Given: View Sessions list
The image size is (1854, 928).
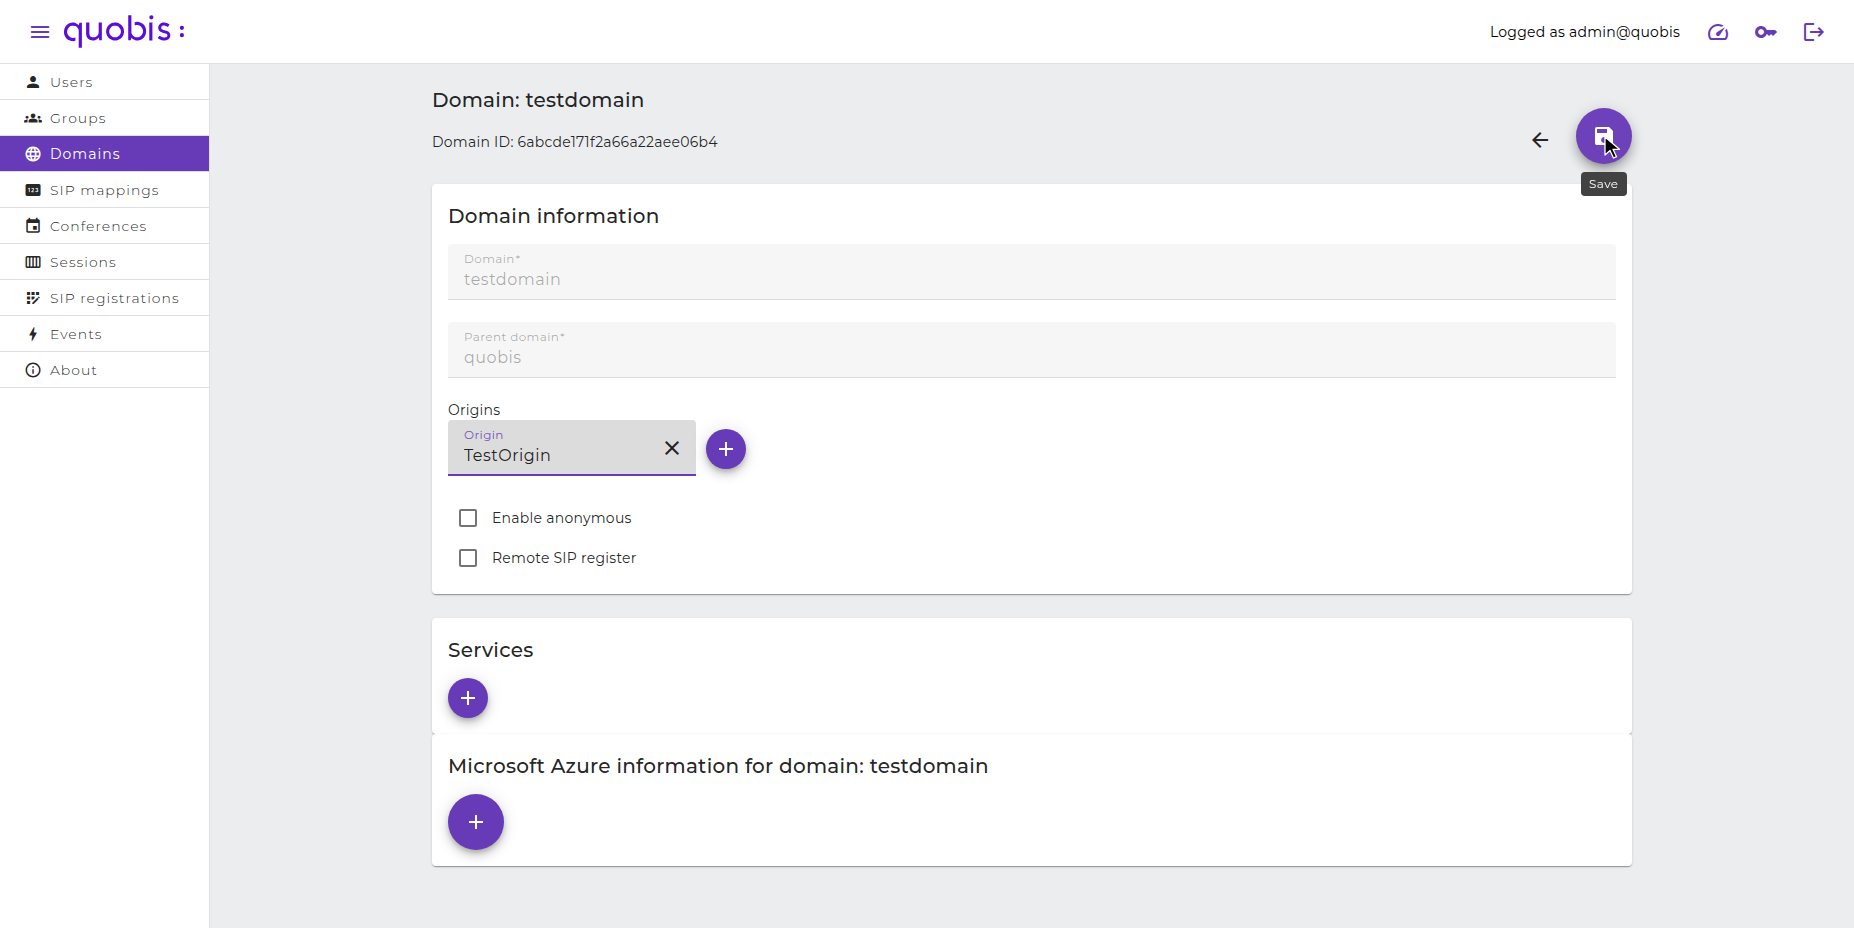Looking at the screenshot, I should pos(105,262).
